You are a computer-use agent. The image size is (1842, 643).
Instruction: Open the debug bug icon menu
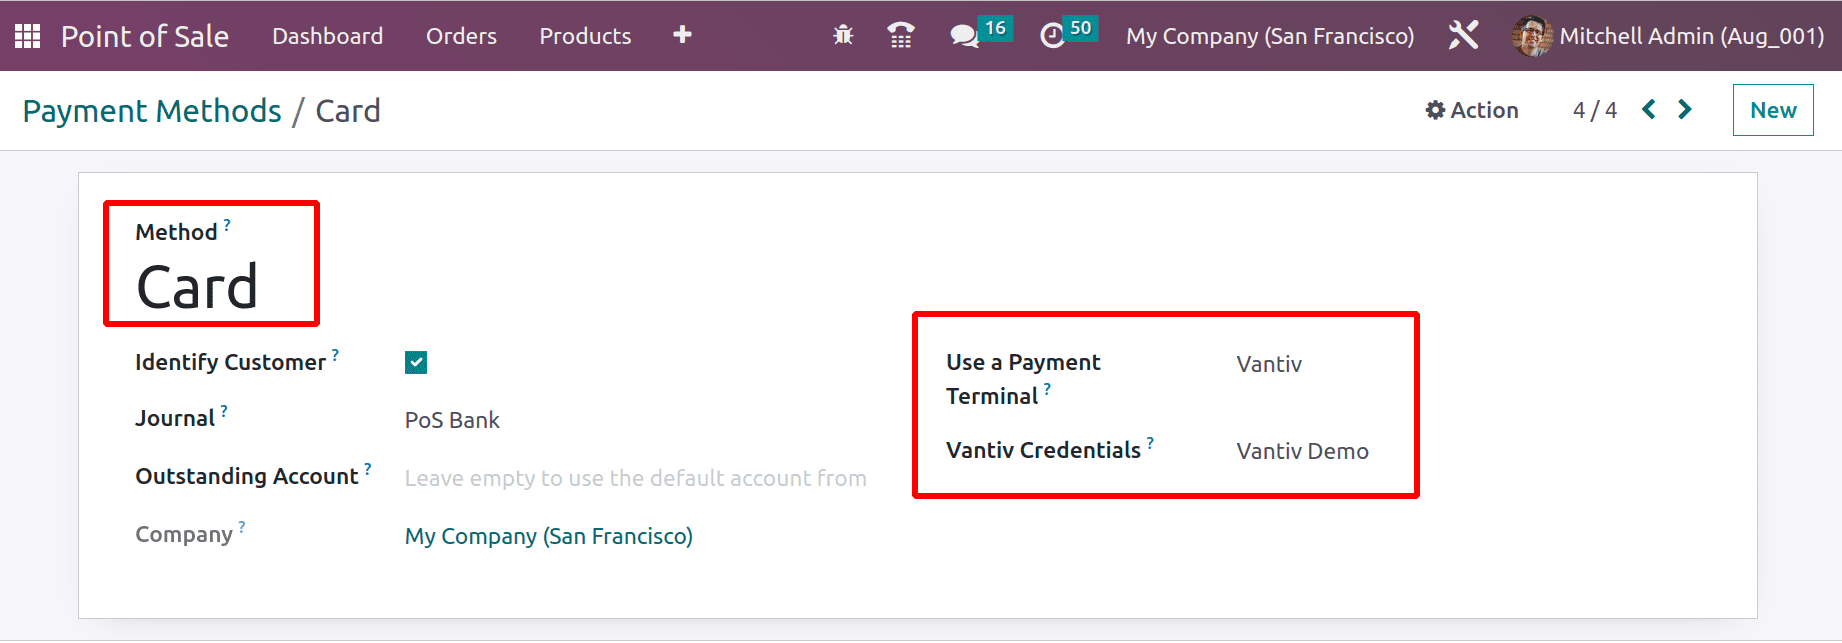[x=843, y=36]
